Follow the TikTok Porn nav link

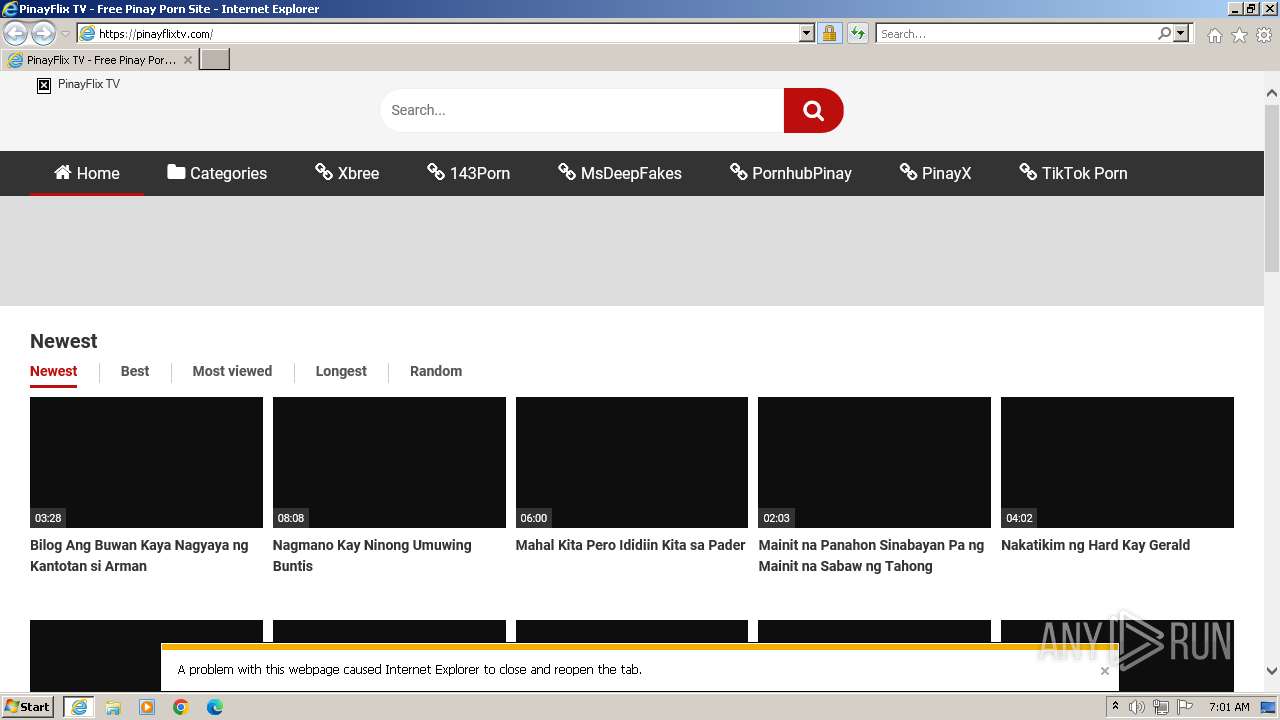(1073, 173)
